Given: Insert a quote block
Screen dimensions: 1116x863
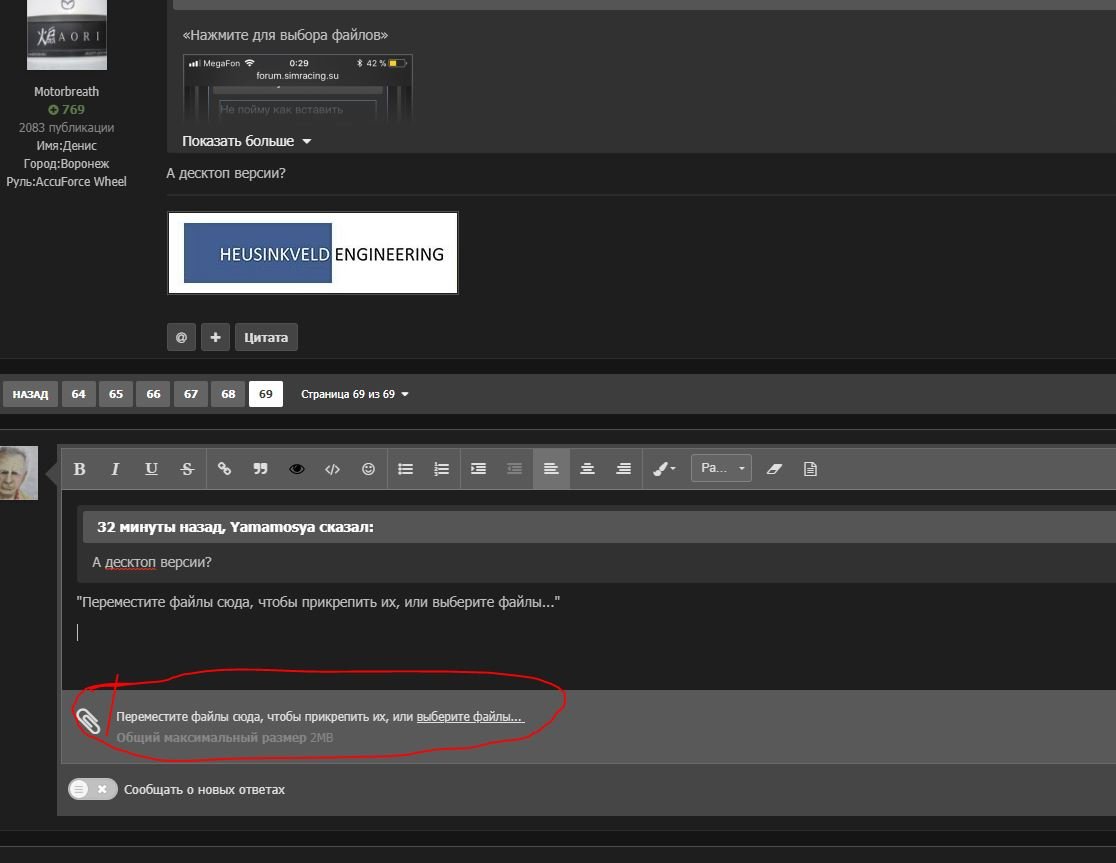Looking at the screenshot, I should tap(260, 469).
